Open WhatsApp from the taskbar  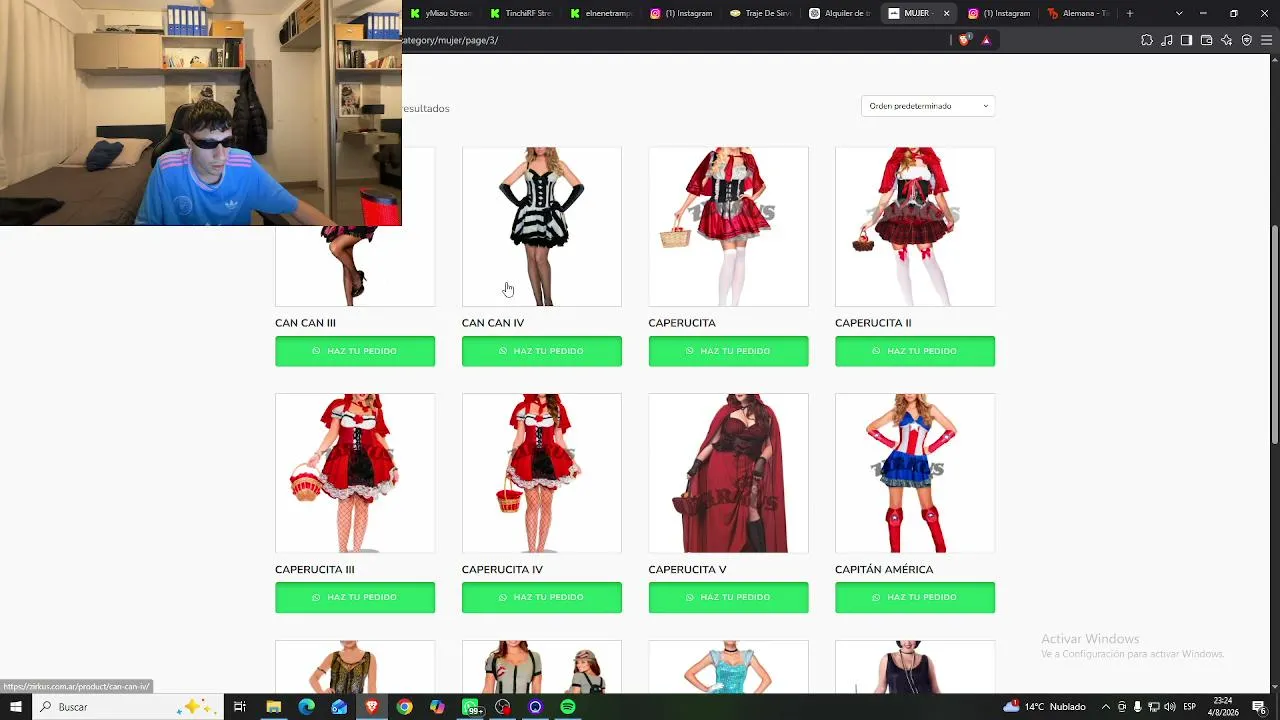(470, 707)
